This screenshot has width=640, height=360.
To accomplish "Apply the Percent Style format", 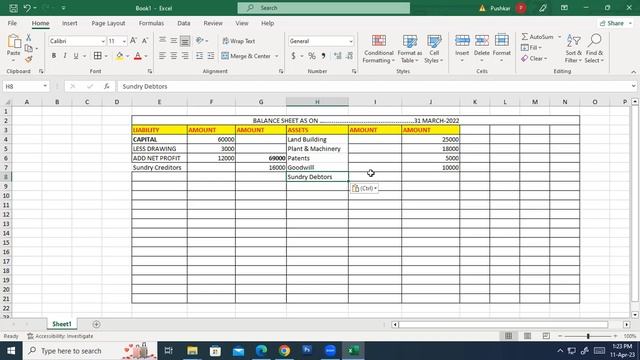I will point(312,56).
